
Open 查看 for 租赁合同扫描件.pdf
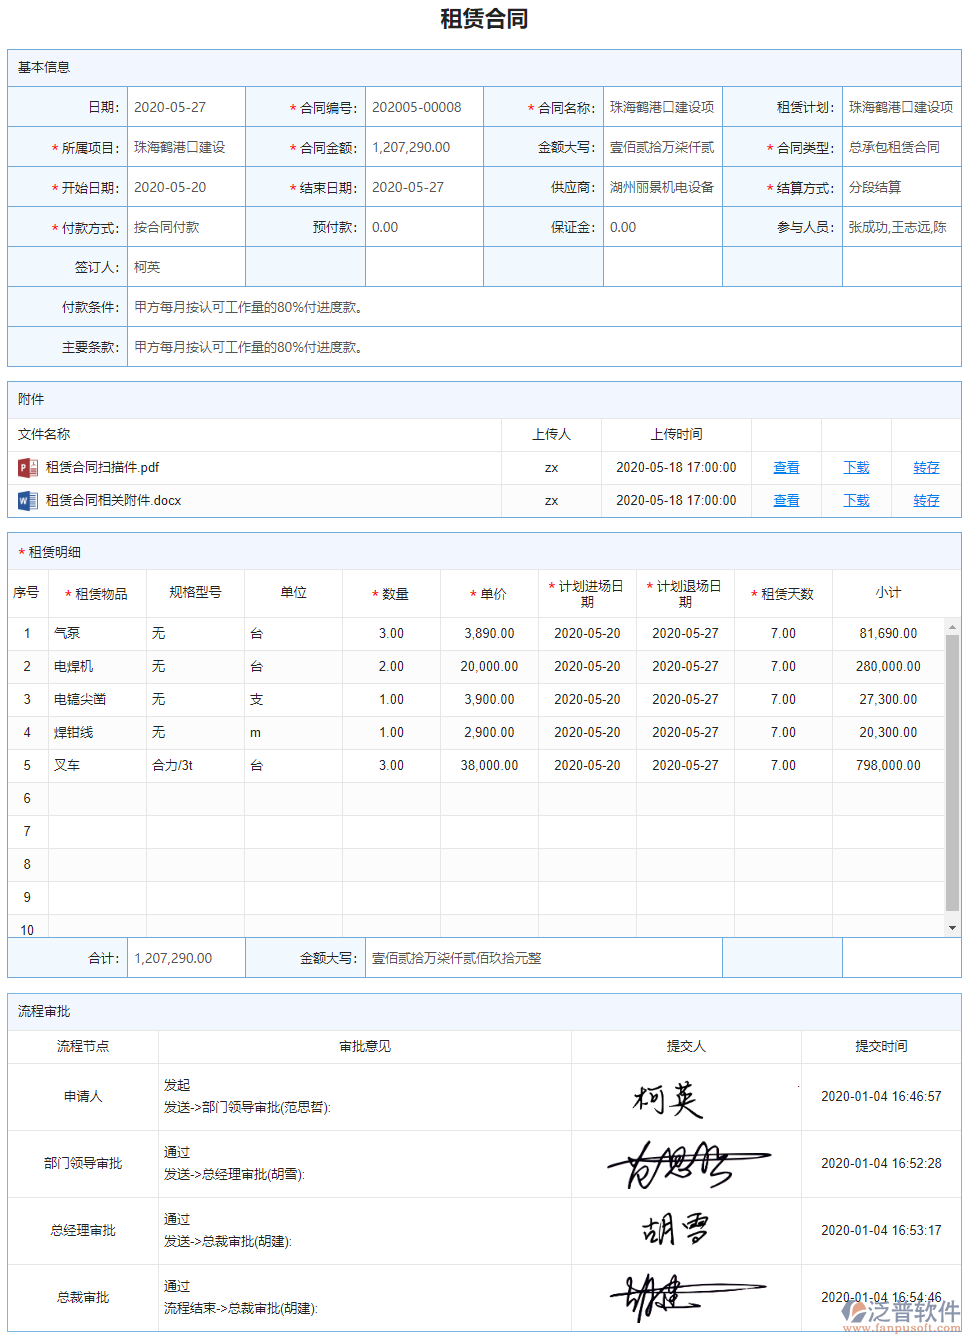coord(786,466)
